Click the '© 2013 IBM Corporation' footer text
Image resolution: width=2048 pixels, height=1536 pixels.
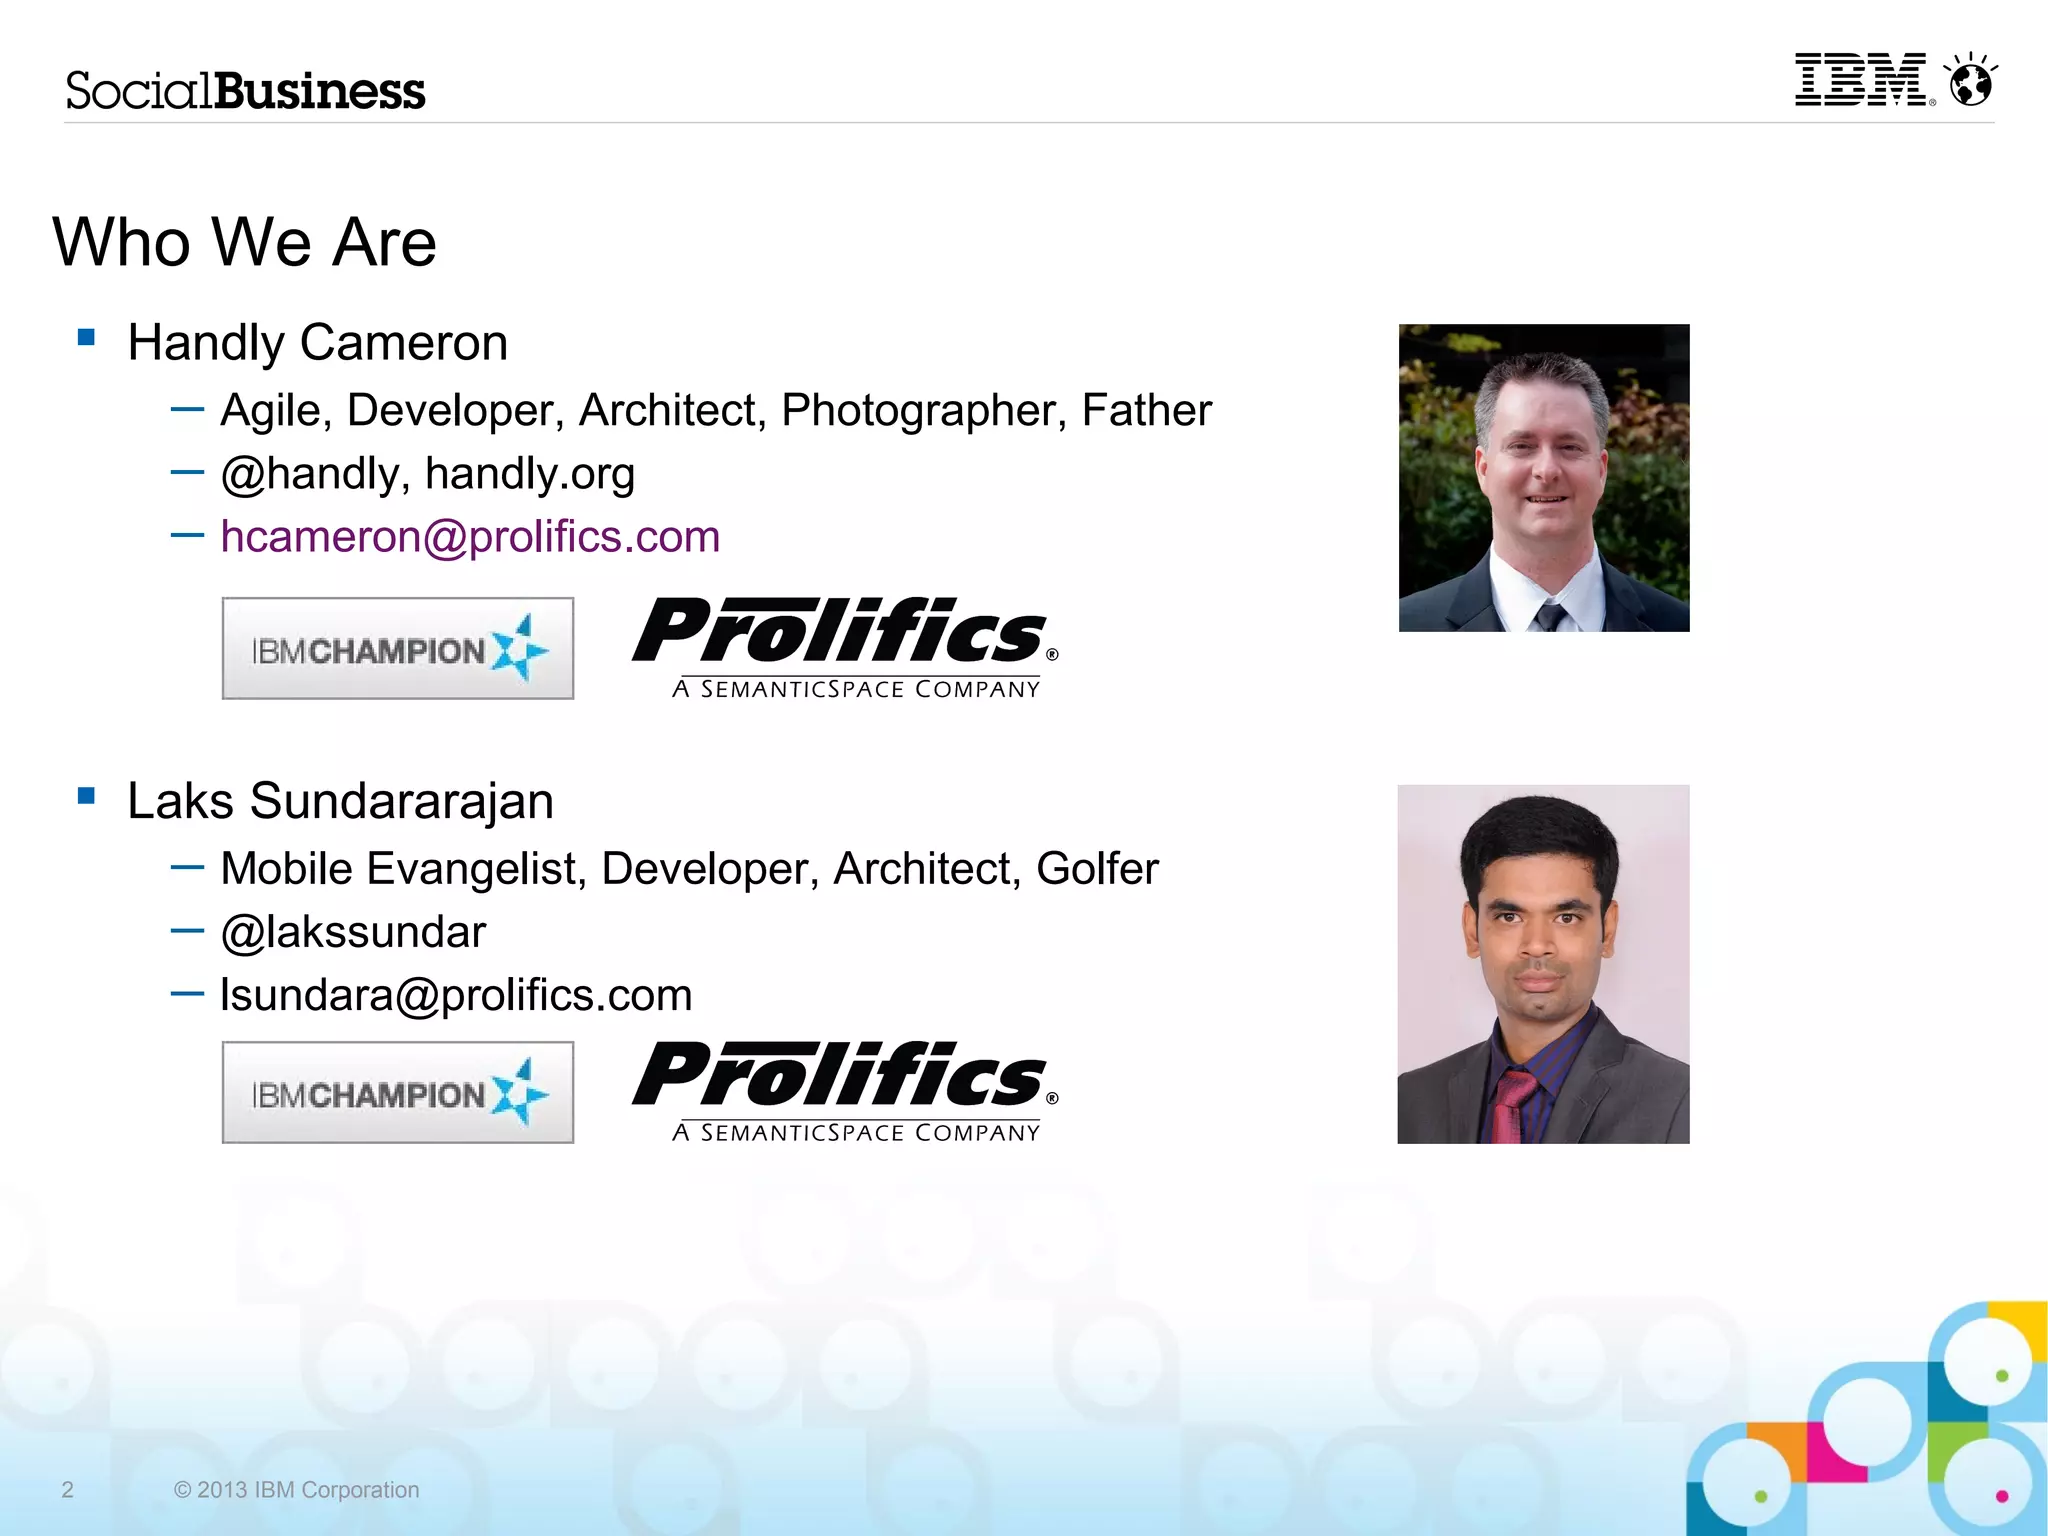[x=296, y=1490]
